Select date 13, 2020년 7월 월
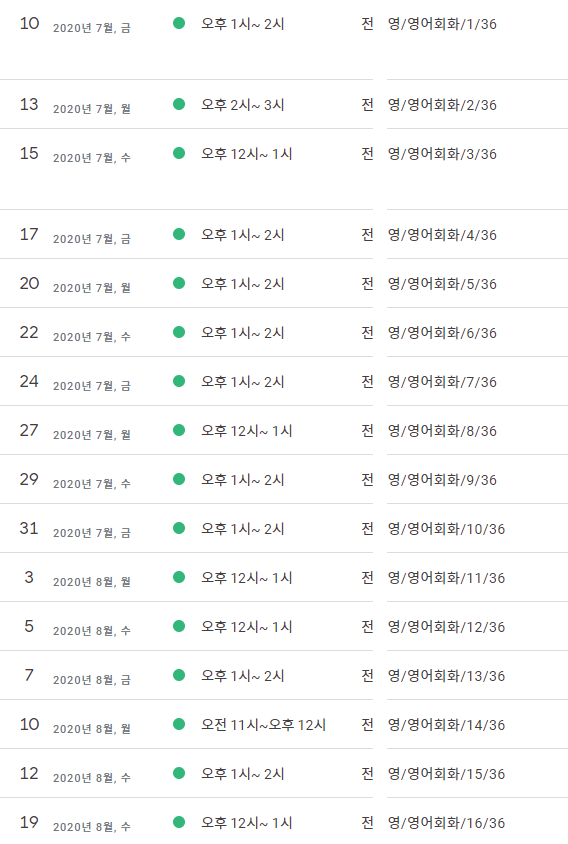Screen dimensions: 568x844 75,105
